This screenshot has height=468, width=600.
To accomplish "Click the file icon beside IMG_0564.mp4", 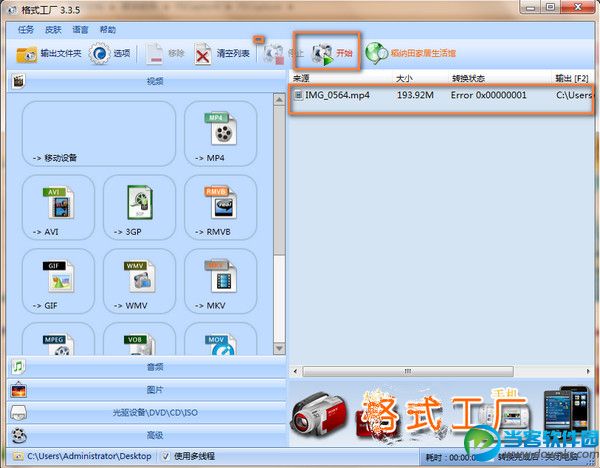I will 298,95.
